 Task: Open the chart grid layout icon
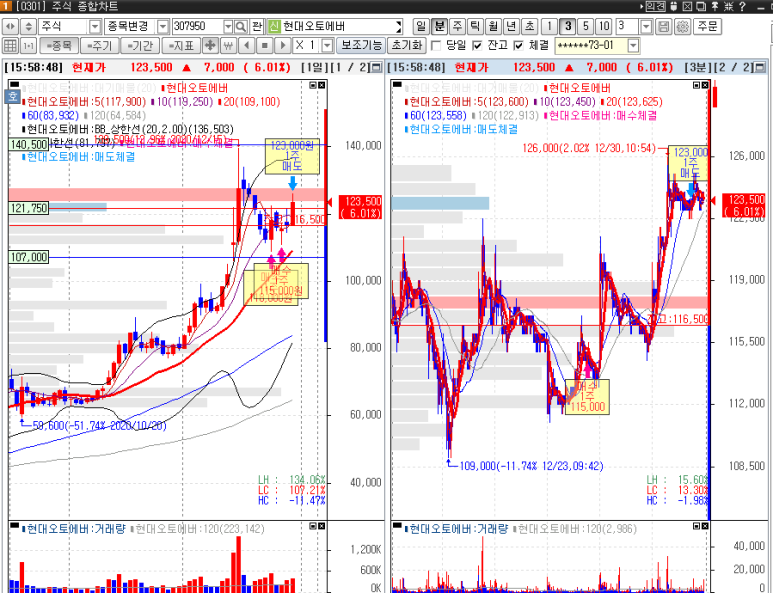(10, 46)
